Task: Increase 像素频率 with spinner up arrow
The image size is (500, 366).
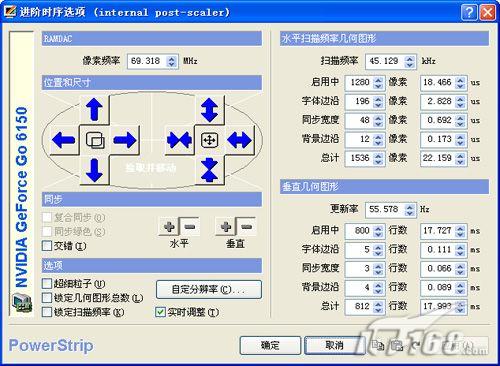Action: coord(171,58)
